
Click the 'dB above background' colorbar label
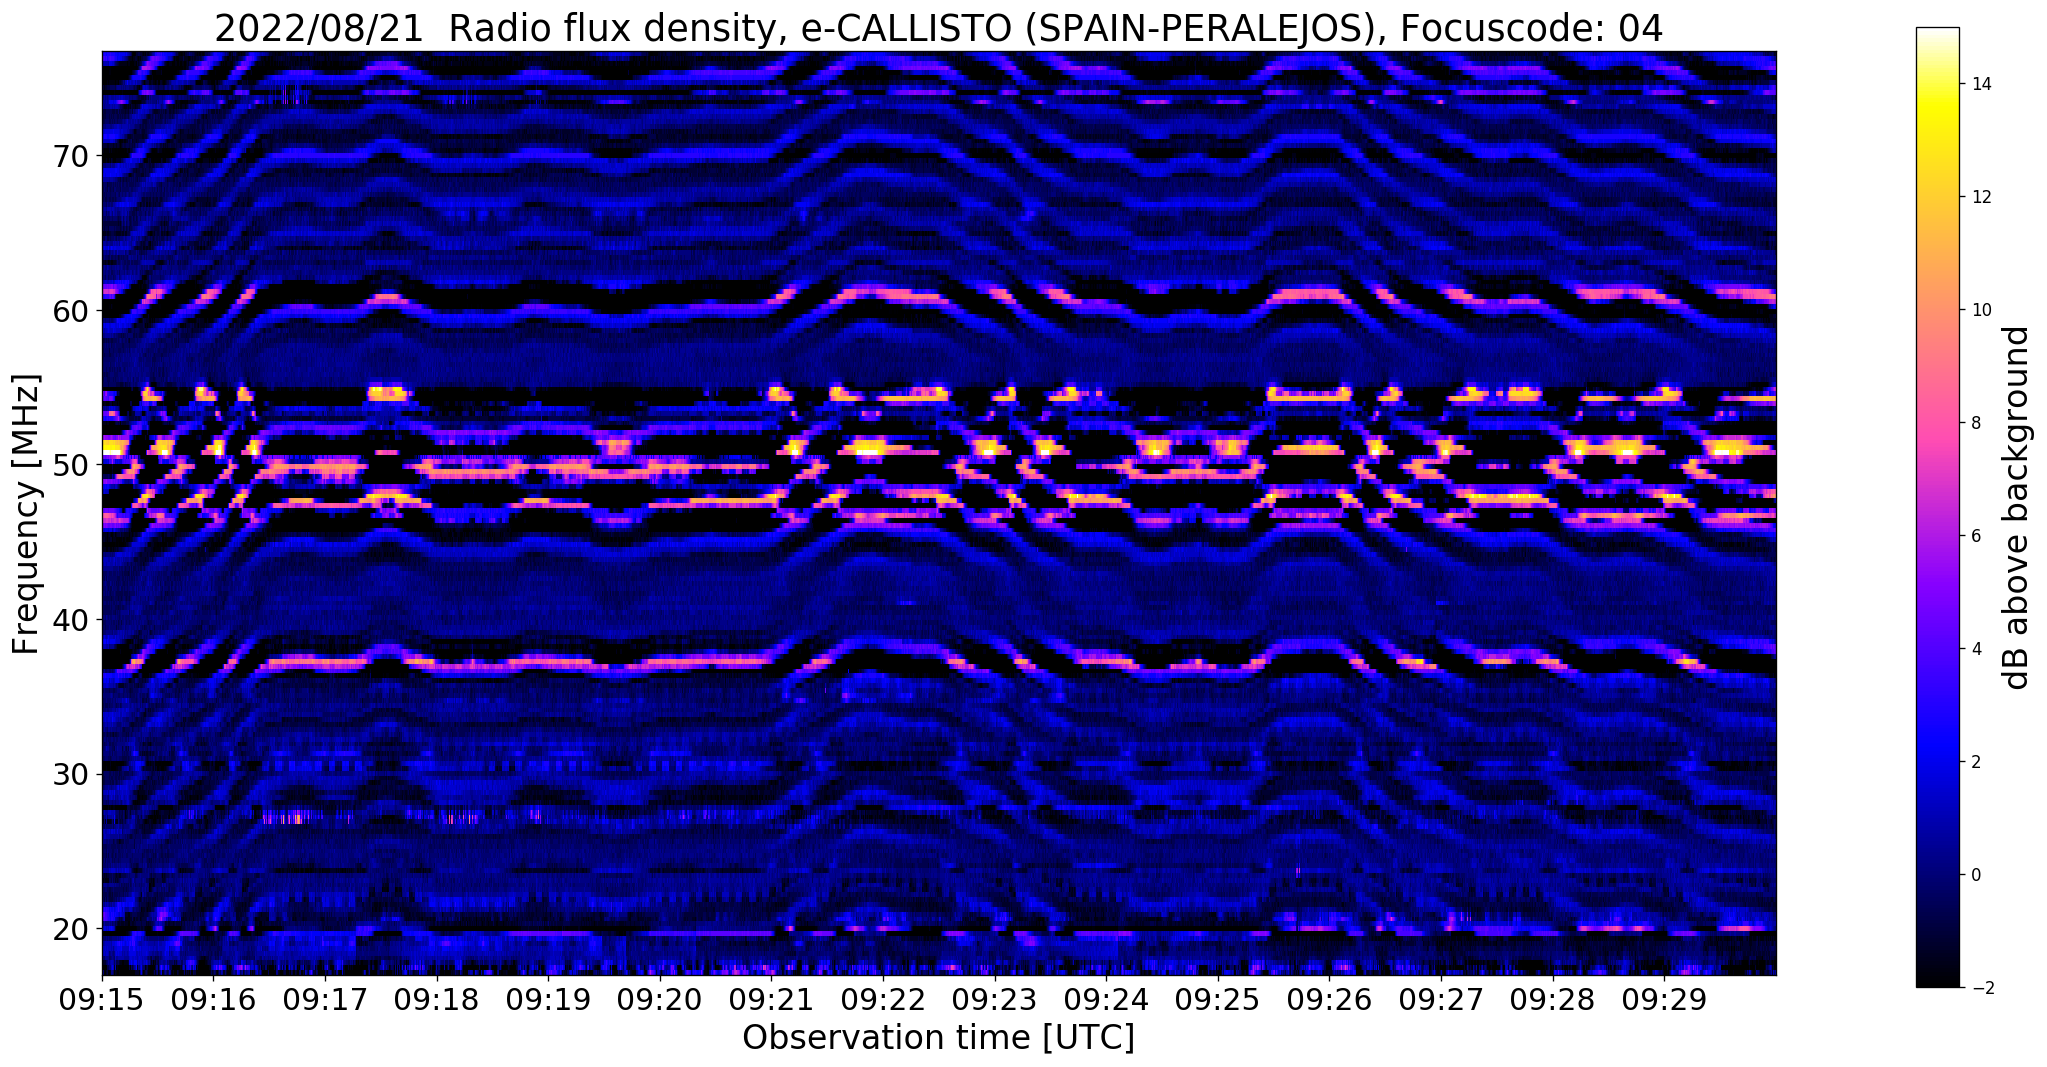(x=2017, y=507)
